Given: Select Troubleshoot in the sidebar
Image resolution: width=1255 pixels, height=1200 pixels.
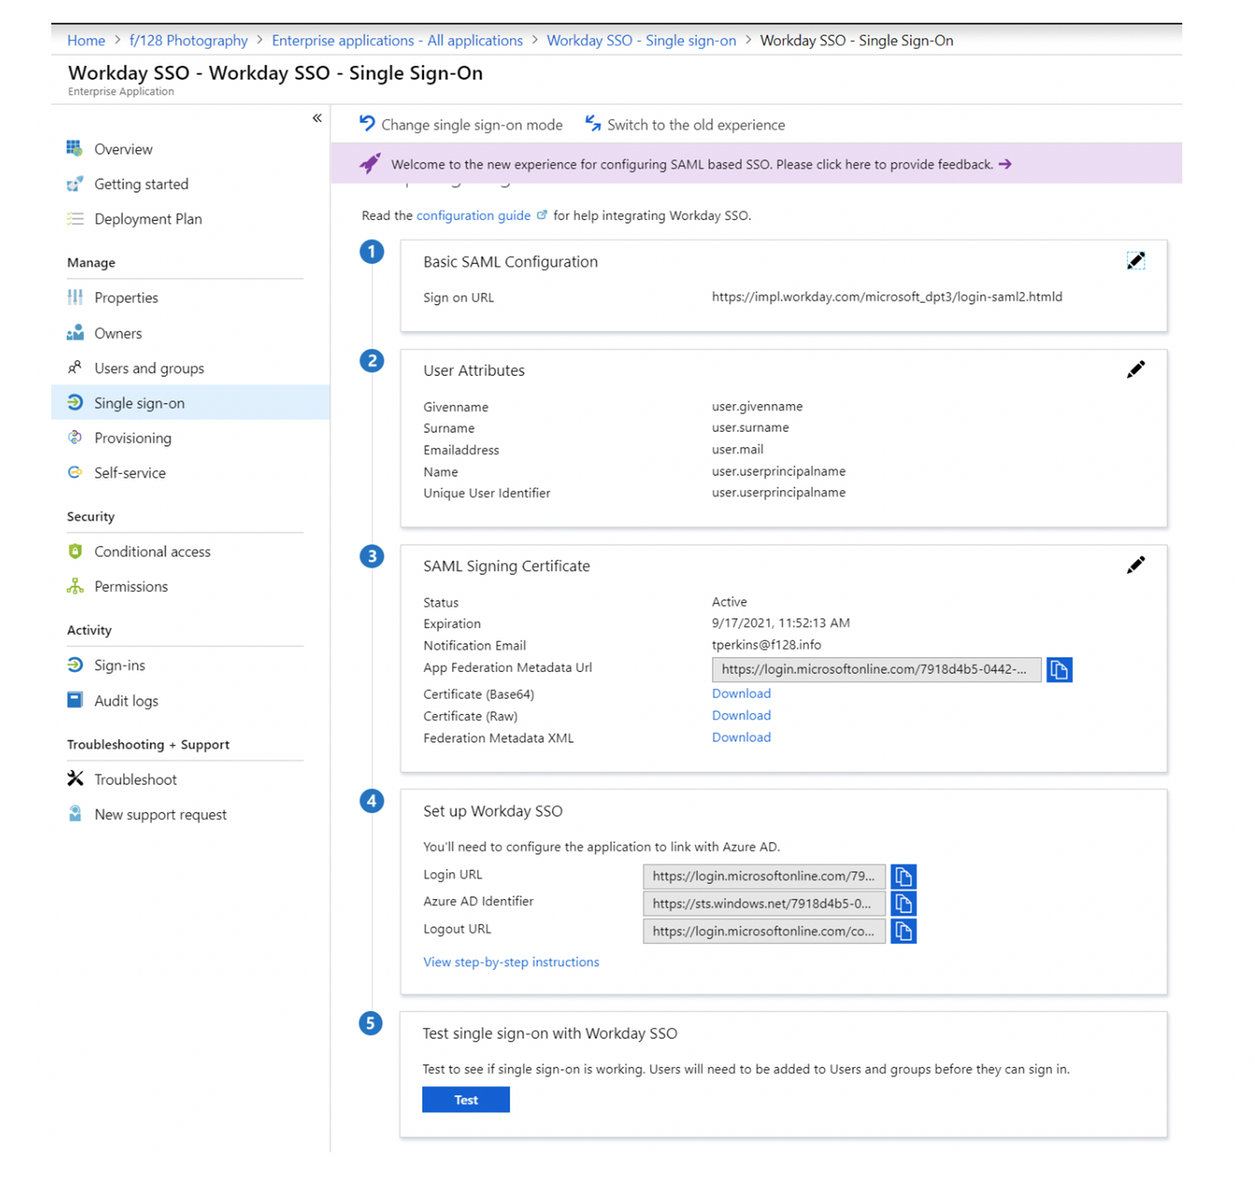Looking at the screenshot, I should [x=135, y=779].
